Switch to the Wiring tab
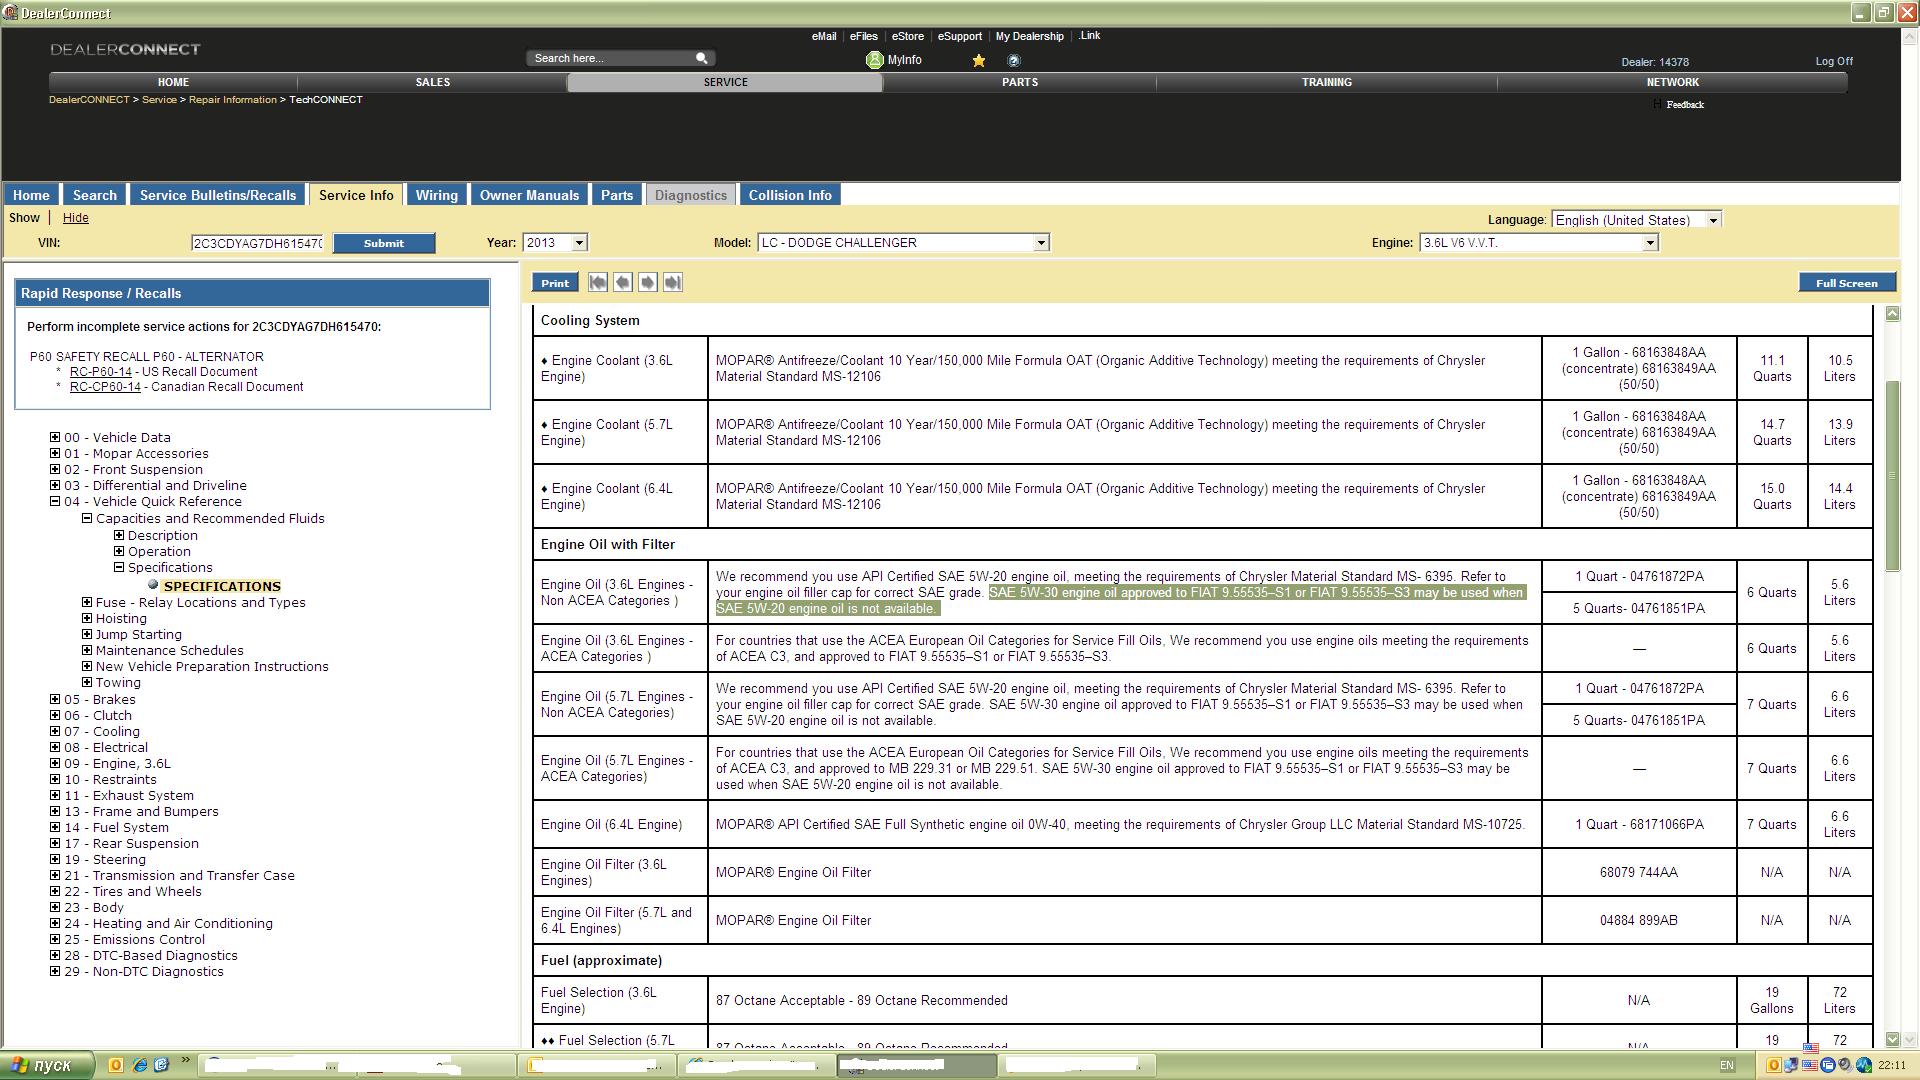This screenshot has height=1080, width=1920. coord(436,195)
